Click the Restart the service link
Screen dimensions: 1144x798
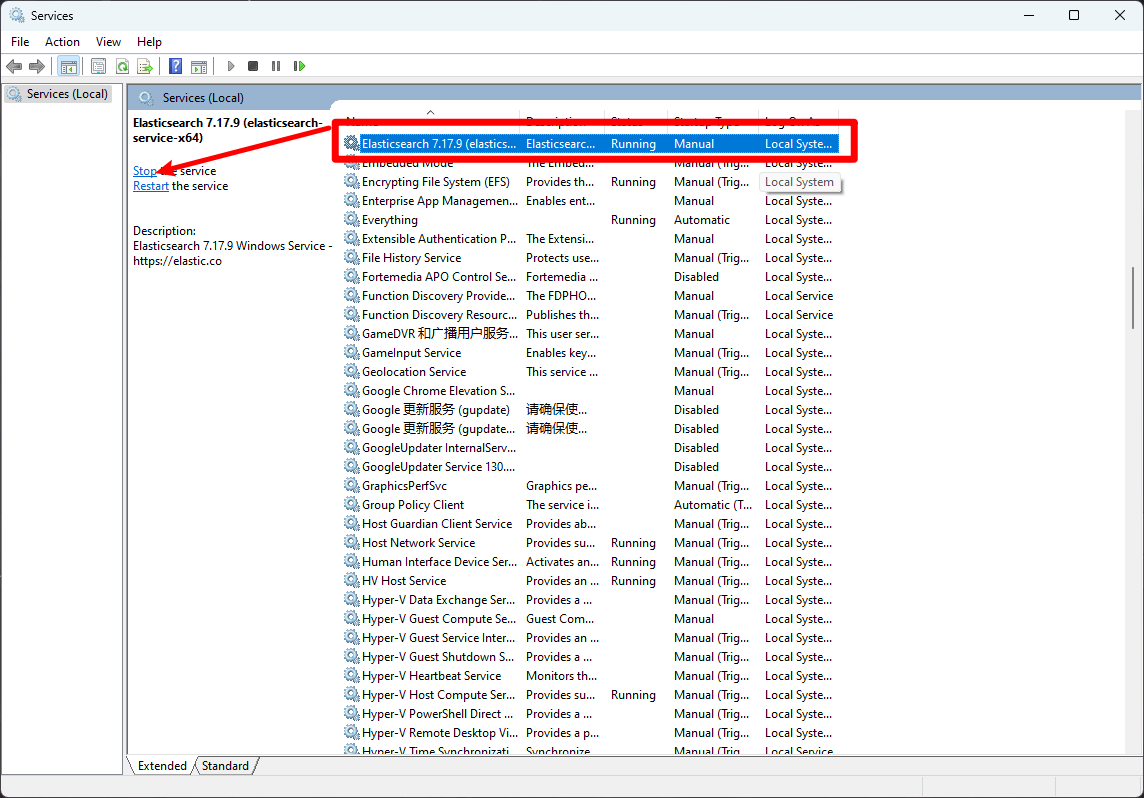tap(151, 186)
